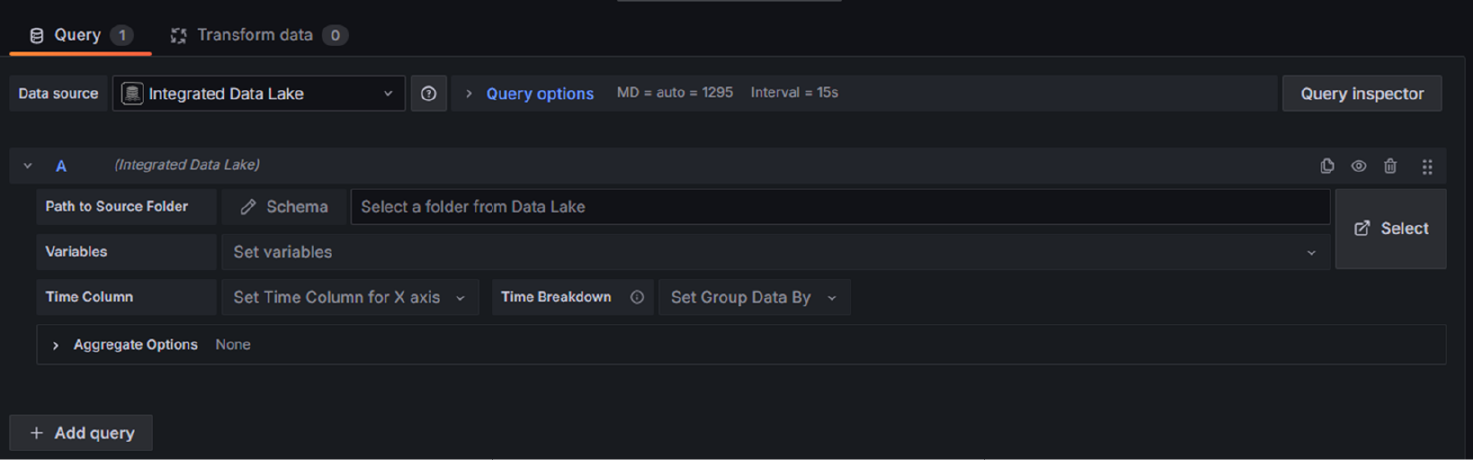Open Integrated Data Lake data source dropdown
The height and width of the screenshot is (460, 1474).
pos(258,93)
